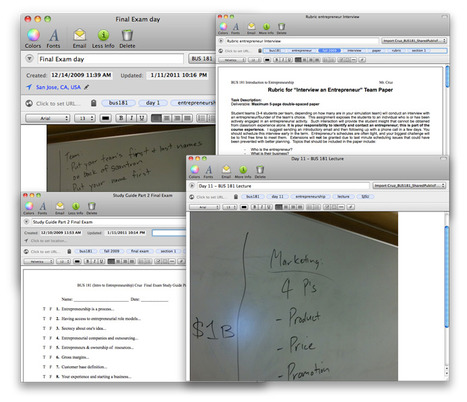
Task: Delete the Final Exam day note
Action: click(x=127, y=38)
